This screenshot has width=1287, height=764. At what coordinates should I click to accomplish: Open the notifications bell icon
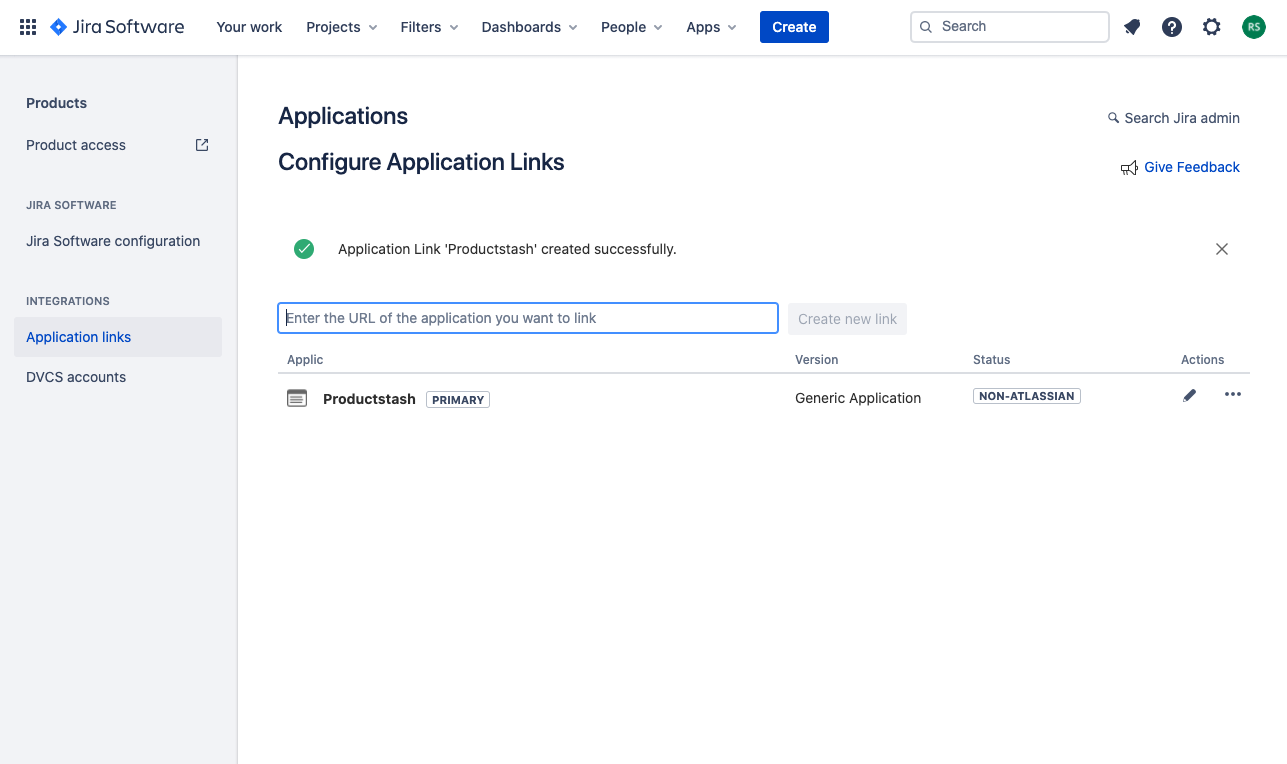pyautogui.click(x=1132, y=27)
